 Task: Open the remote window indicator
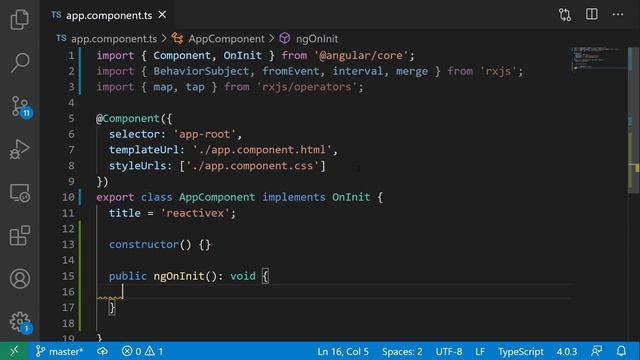[x=14, y=351]
